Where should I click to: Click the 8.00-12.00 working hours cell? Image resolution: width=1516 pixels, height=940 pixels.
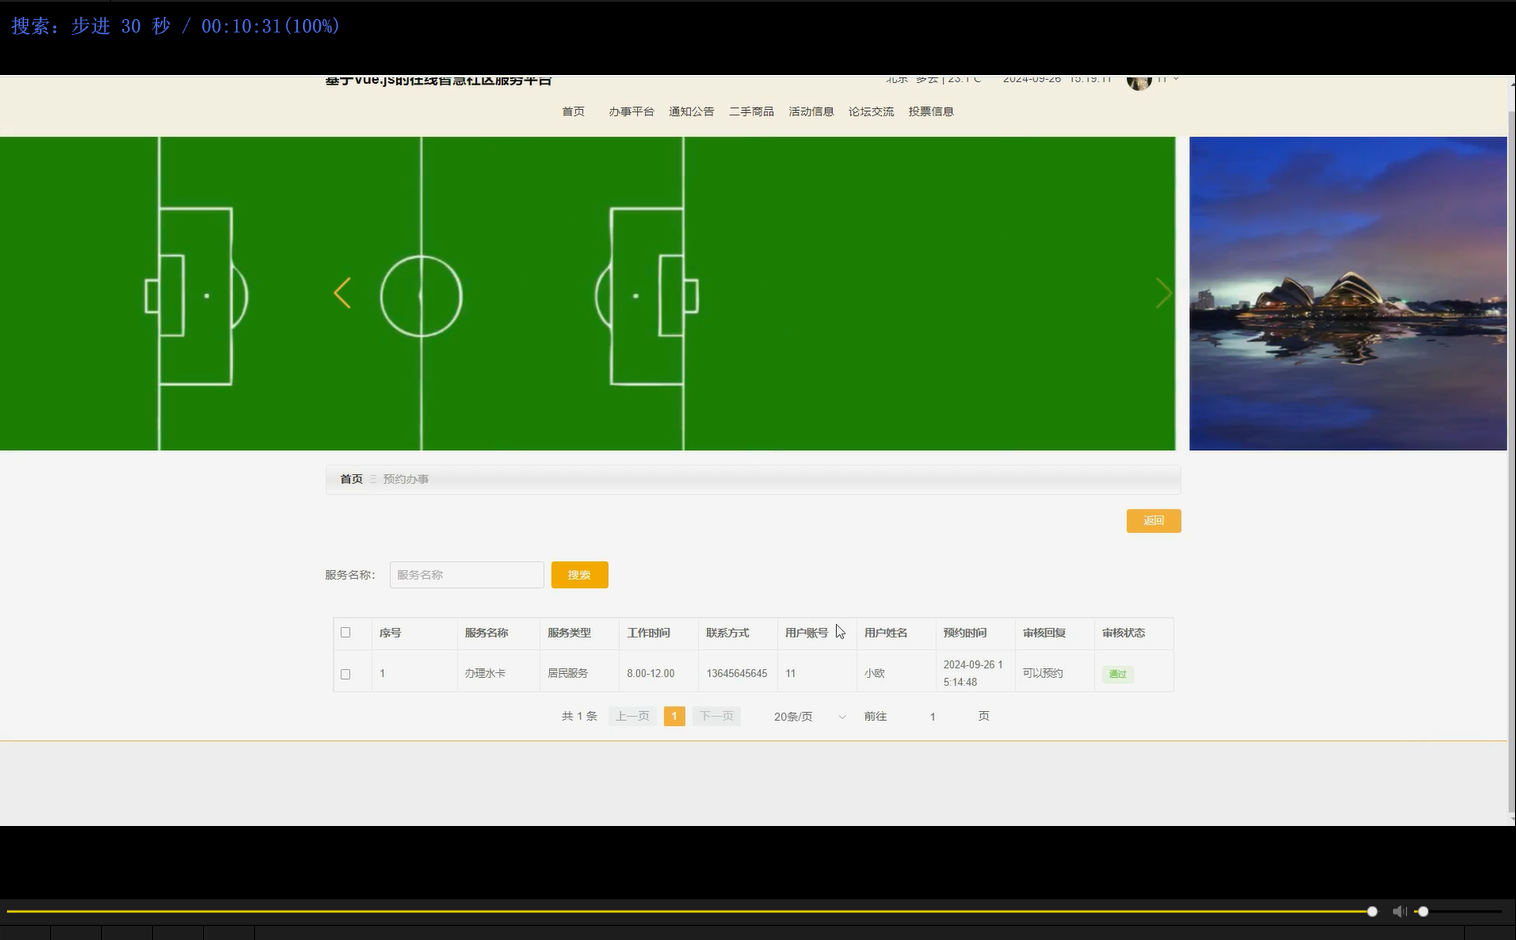click(651, 674)
